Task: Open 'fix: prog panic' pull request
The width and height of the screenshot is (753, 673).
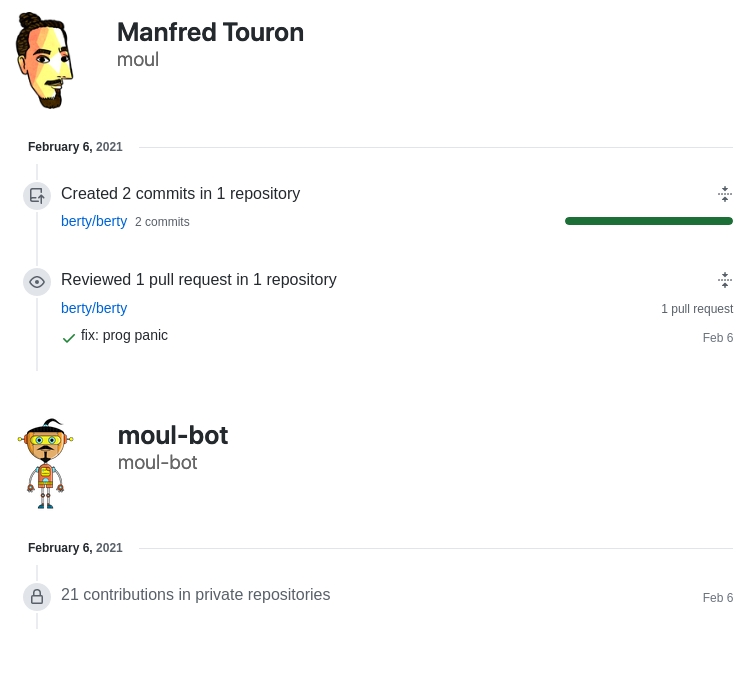Action: pyautogui.click(x=124, y=335)
